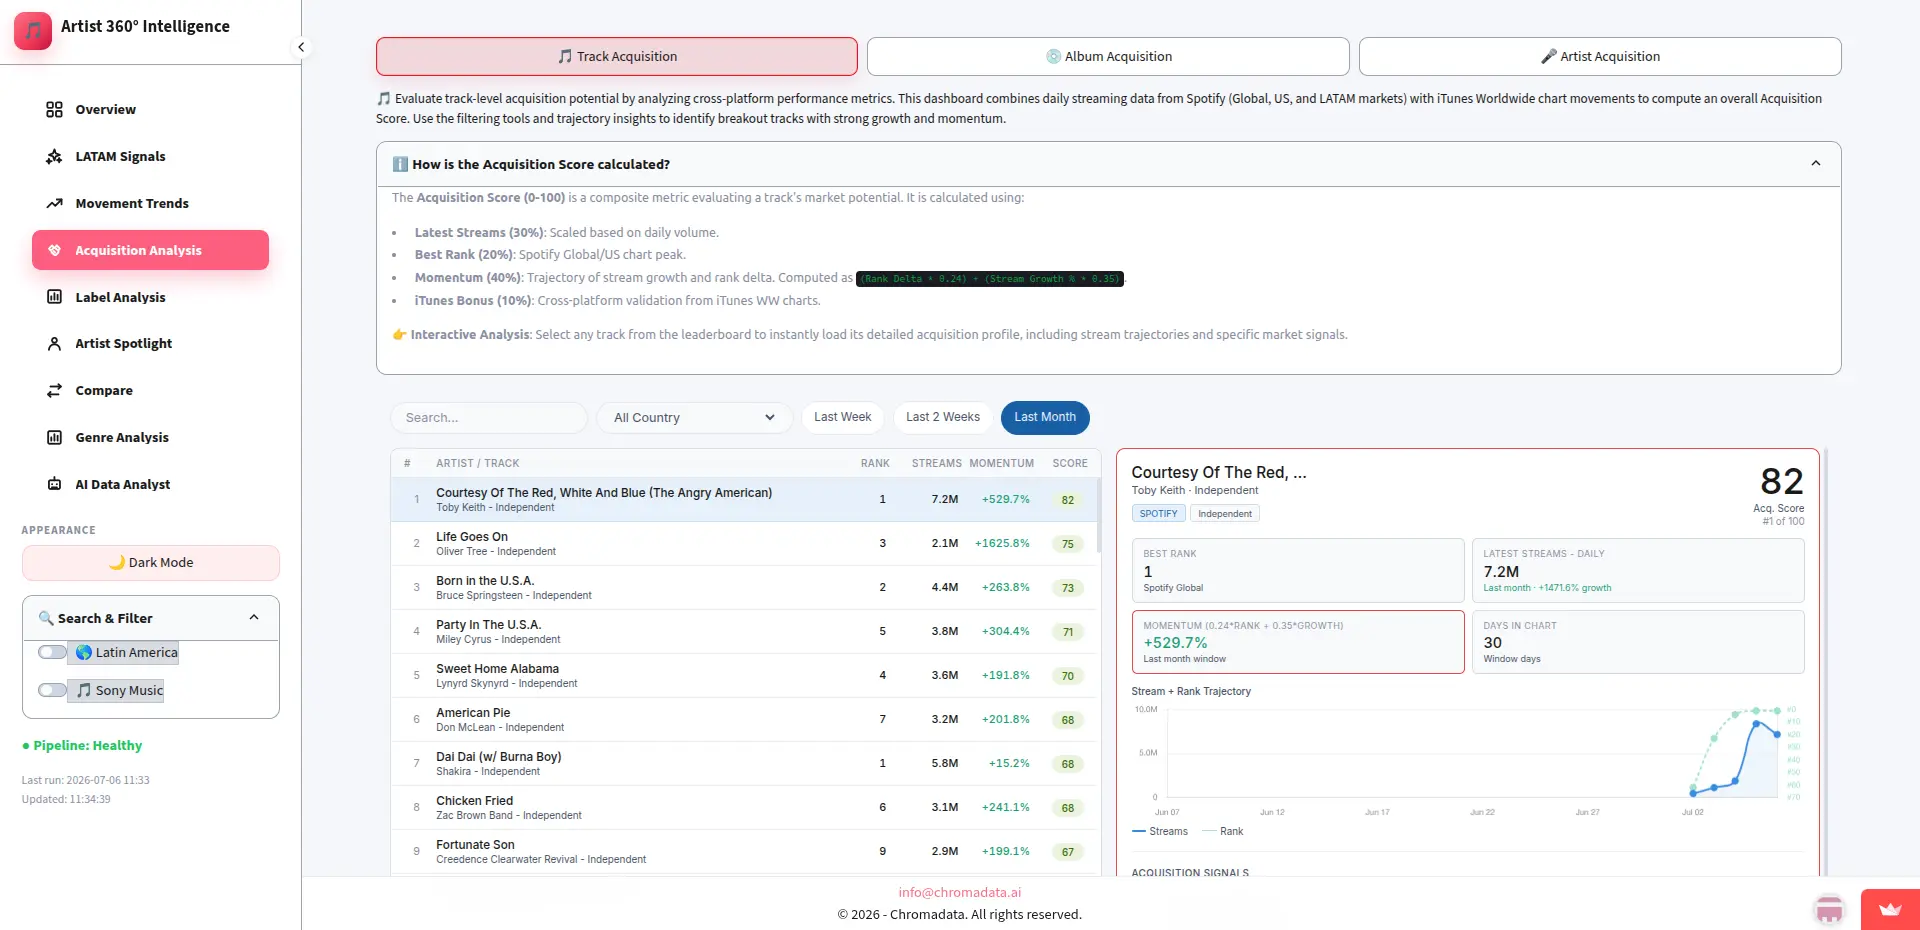1920x930 pixels.
Task: Select the Last Week time range
Action: coord(842,417)
